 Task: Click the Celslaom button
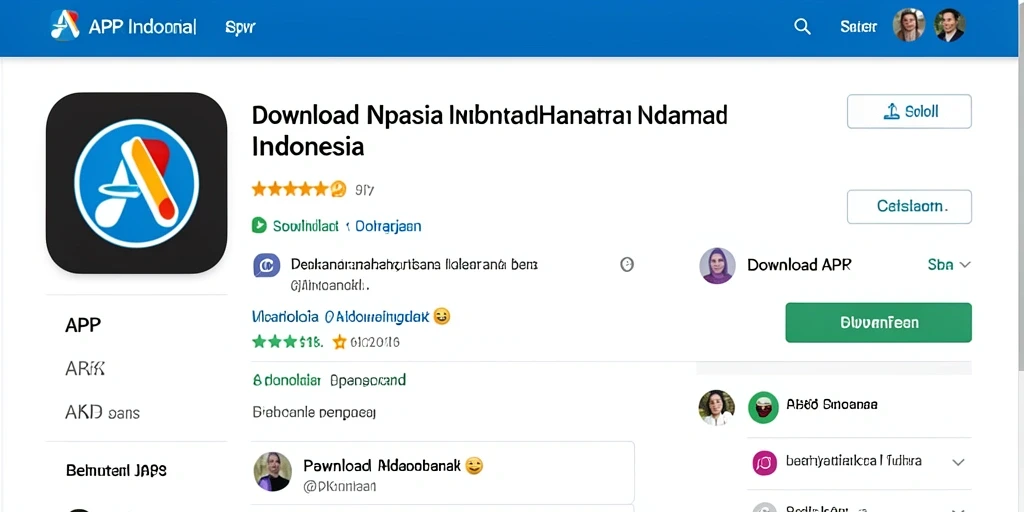(909, 207)
